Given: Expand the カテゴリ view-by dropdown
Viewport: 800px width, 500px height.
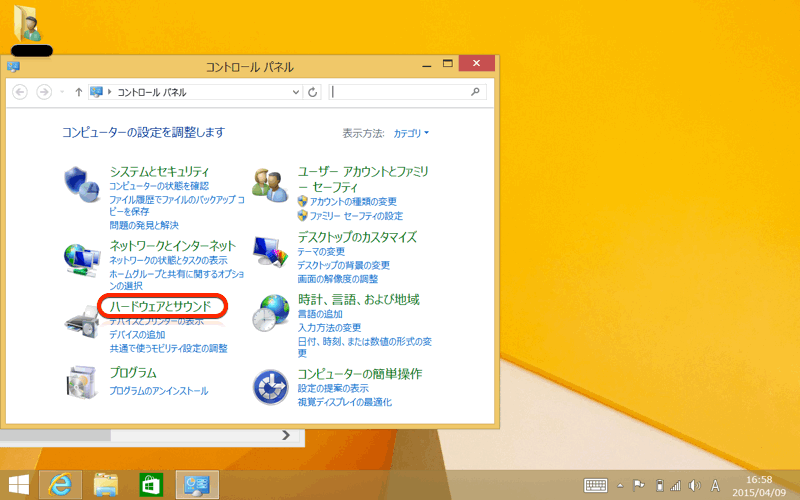Looking at the screenshot, I should click(410, 133).
